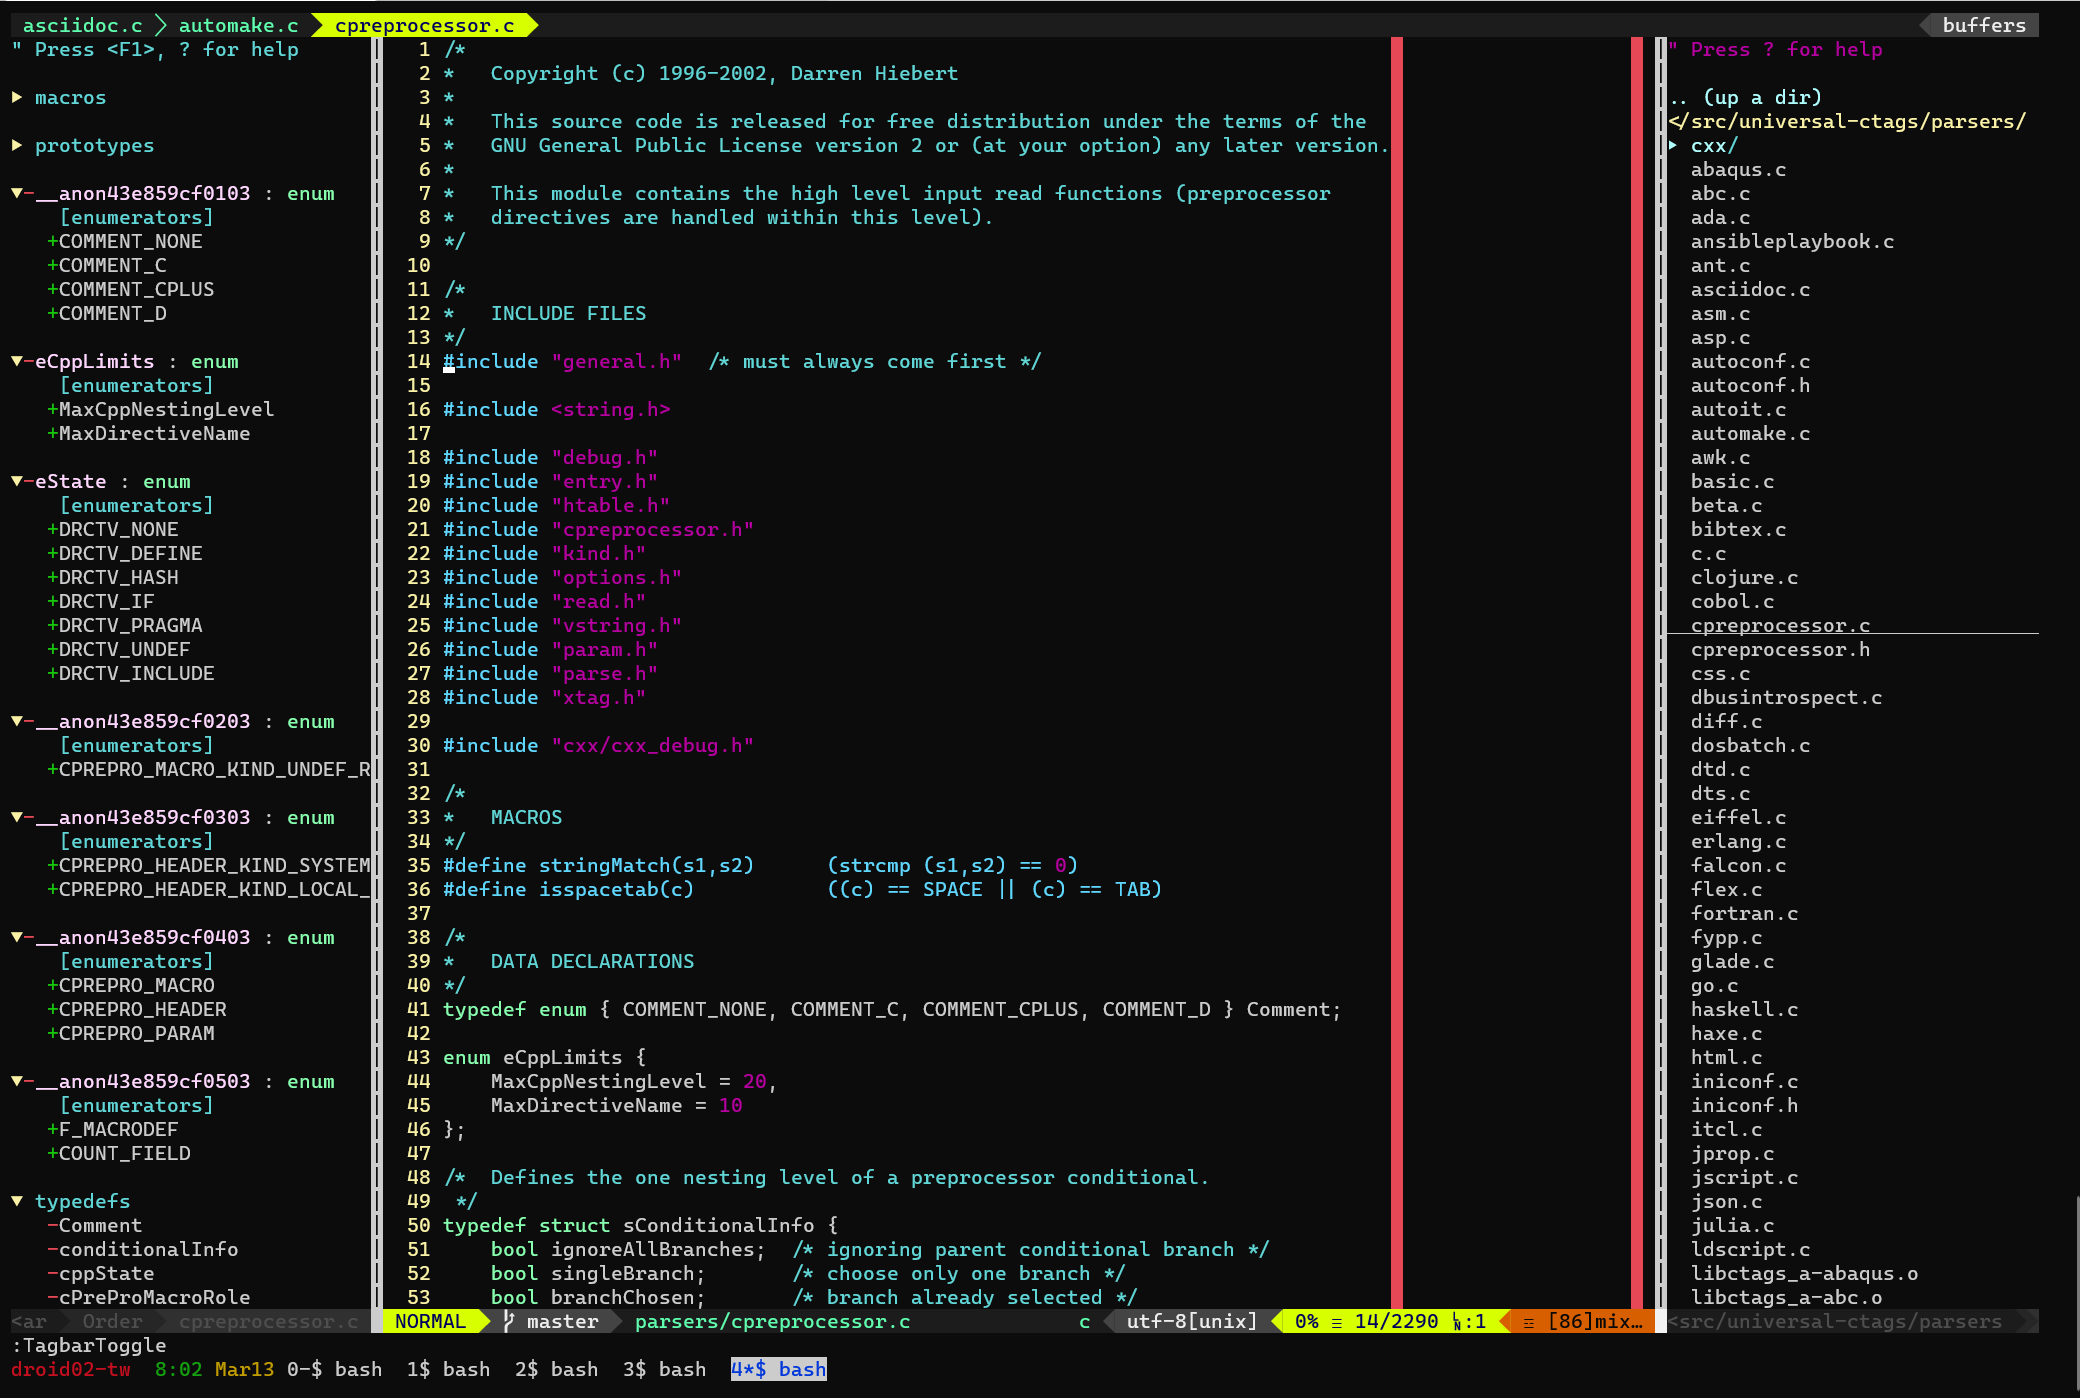2080x1398 pixels.
Task: Click the utf-8[unix] encoding segment
Action: pos(1191,1321)
